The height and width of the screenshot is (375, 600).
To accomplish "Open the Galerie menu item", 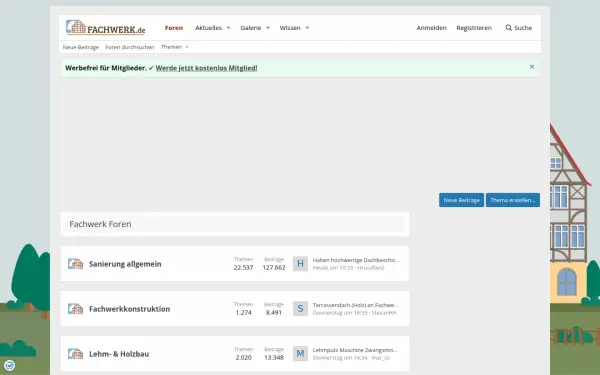I will coord(251,28).
